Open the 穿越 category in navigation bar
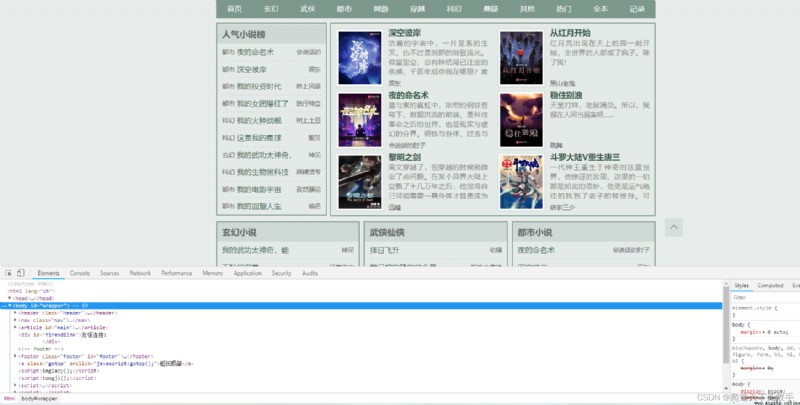This screenshot has width=800, height=405. click(417, 9)
